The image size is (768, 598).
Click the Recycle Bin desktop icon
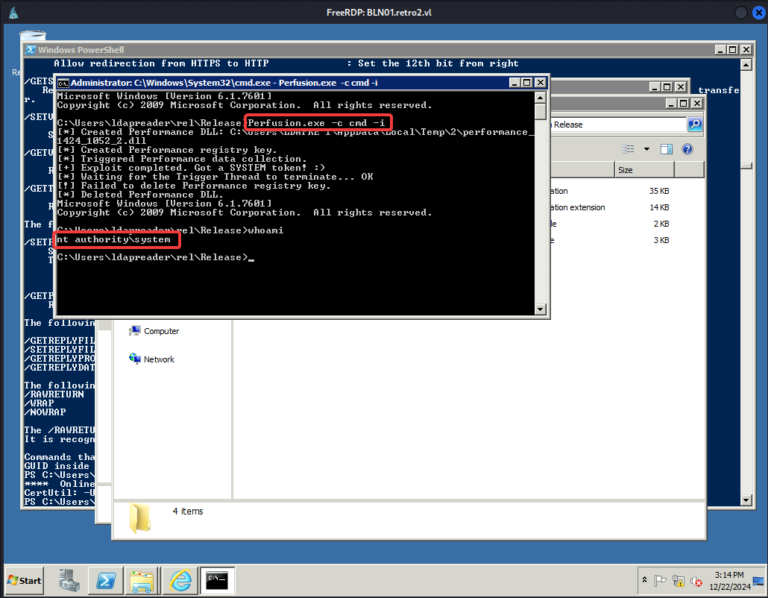click(32, 35)
